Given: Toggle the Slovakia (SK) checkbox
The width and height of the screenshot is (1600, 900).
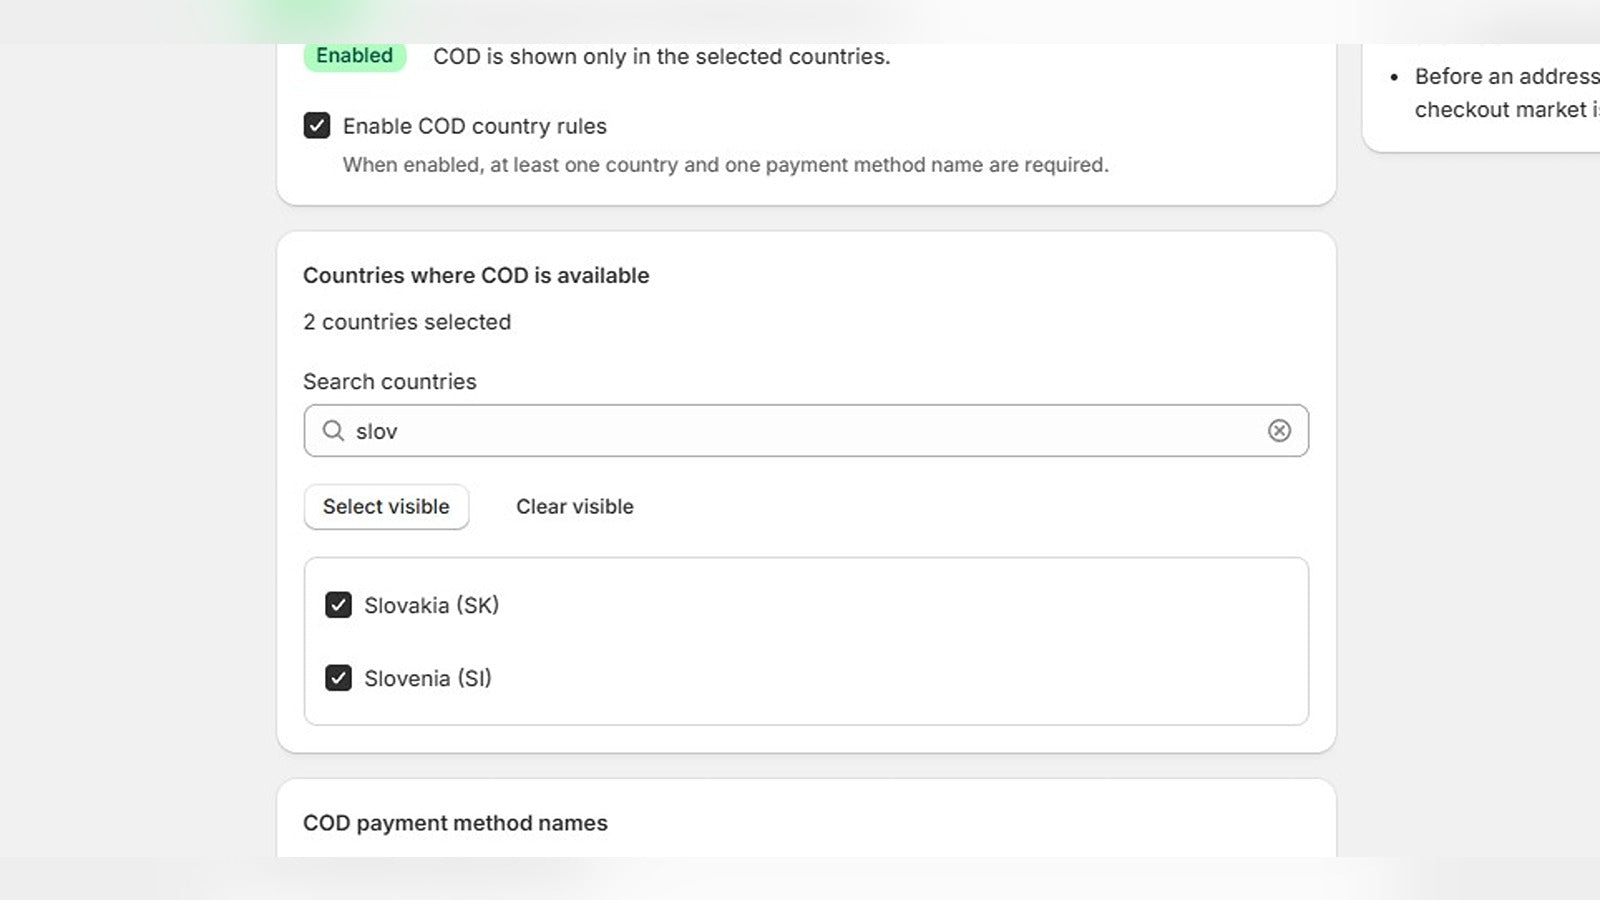Looking at the screenshot, I should pos(338,605).
